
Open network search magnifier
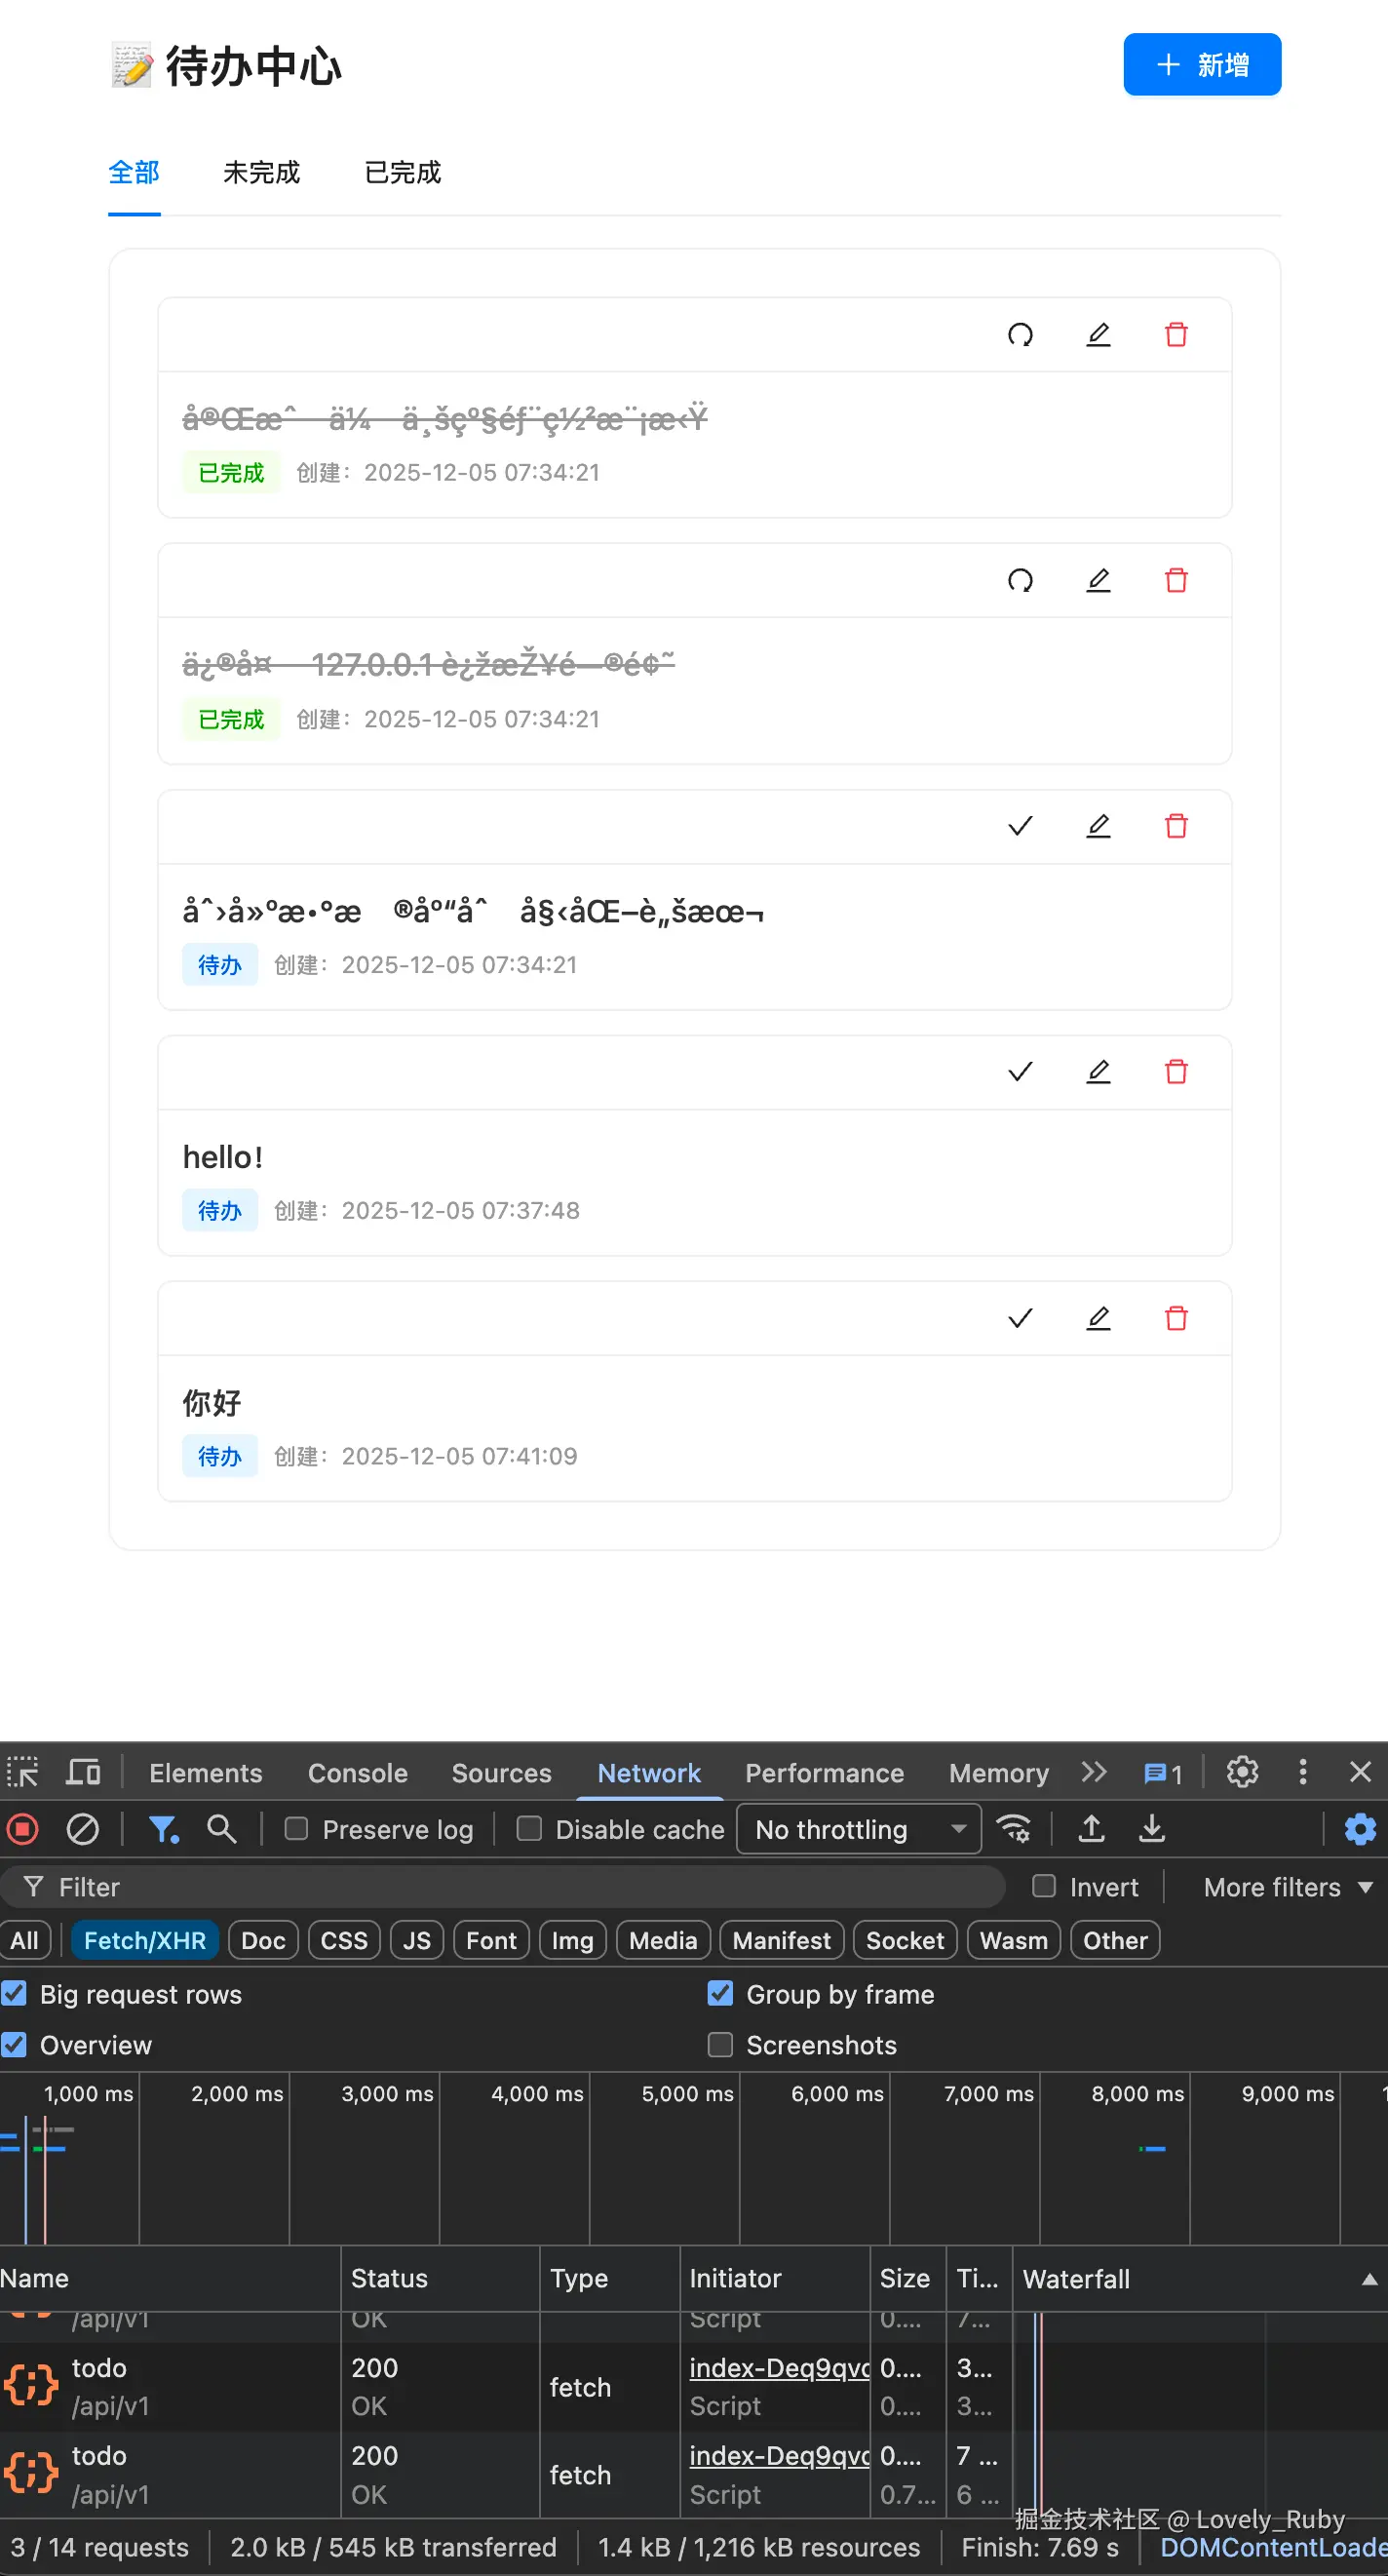click(221, 1830)
